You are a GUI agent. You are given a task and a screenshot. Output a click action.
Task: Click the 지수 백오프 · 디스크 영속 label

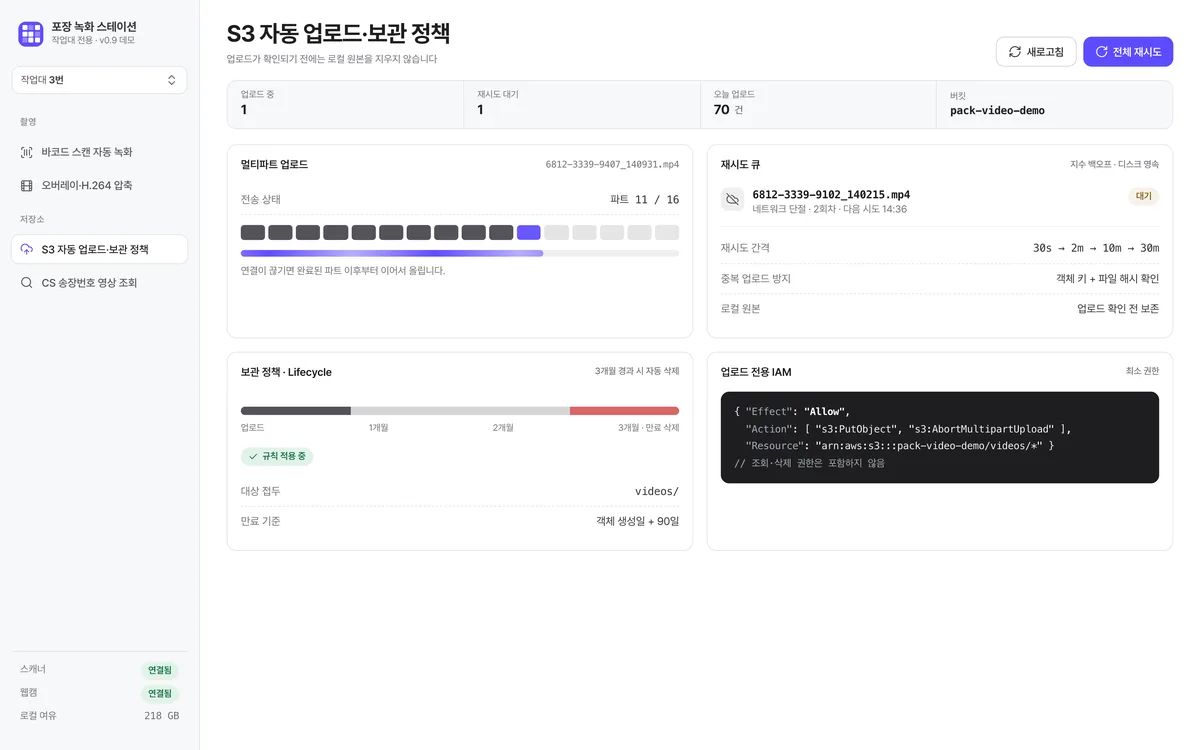(x=1115, y=164)
